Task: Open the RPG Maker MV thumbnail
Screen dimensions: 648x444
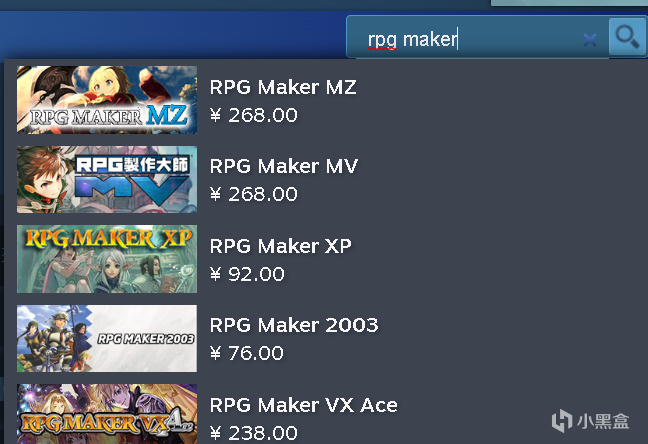Action: (x=107, y=179)
